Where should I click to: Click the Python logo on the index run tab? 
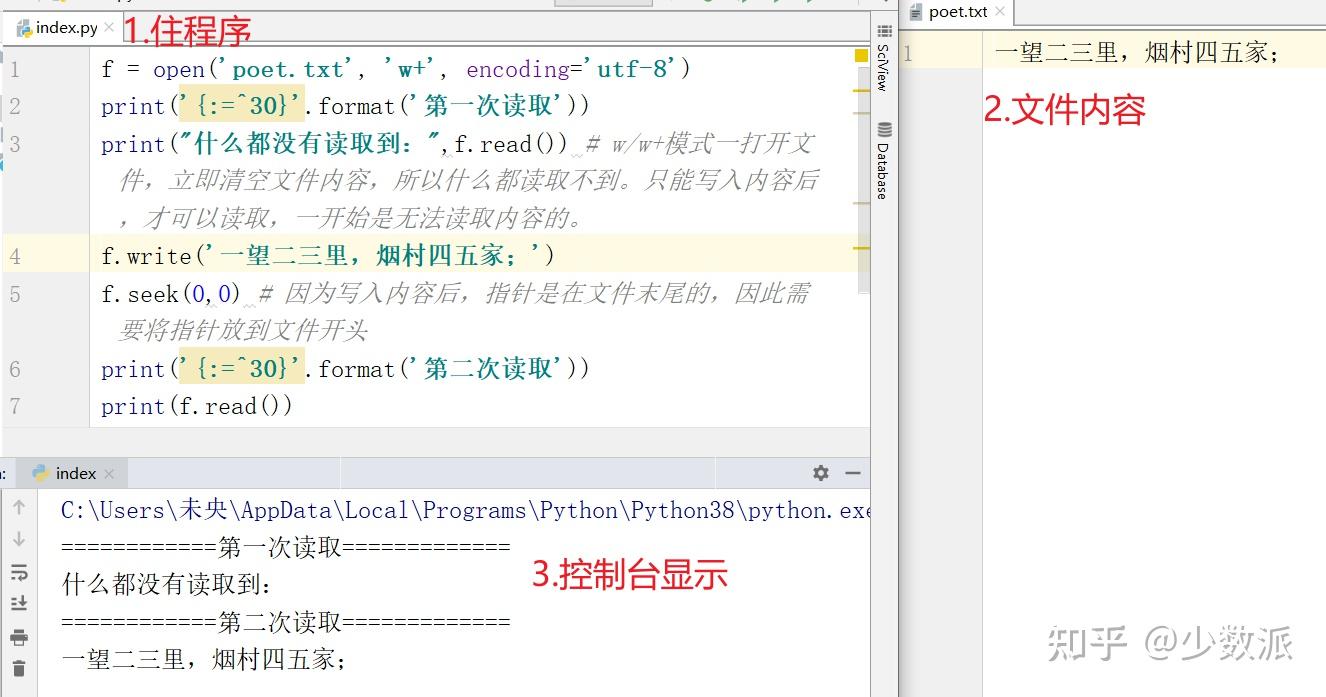(40, 473)
